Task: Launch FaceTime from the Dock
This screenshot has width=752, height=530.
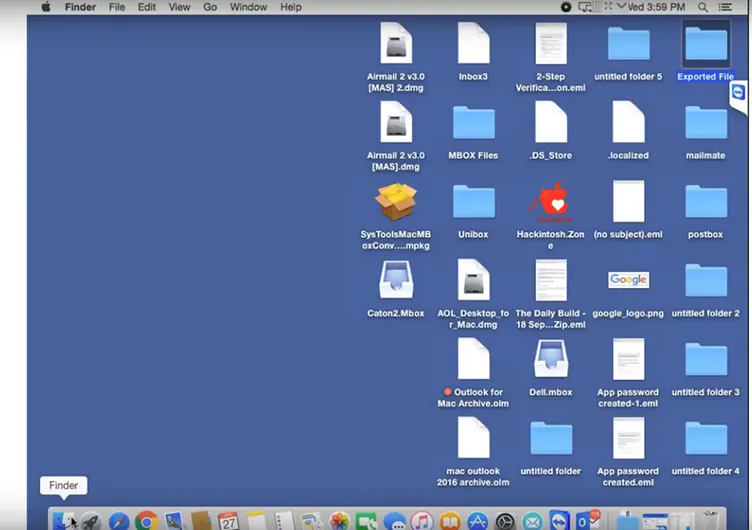Action: point(366,521)
